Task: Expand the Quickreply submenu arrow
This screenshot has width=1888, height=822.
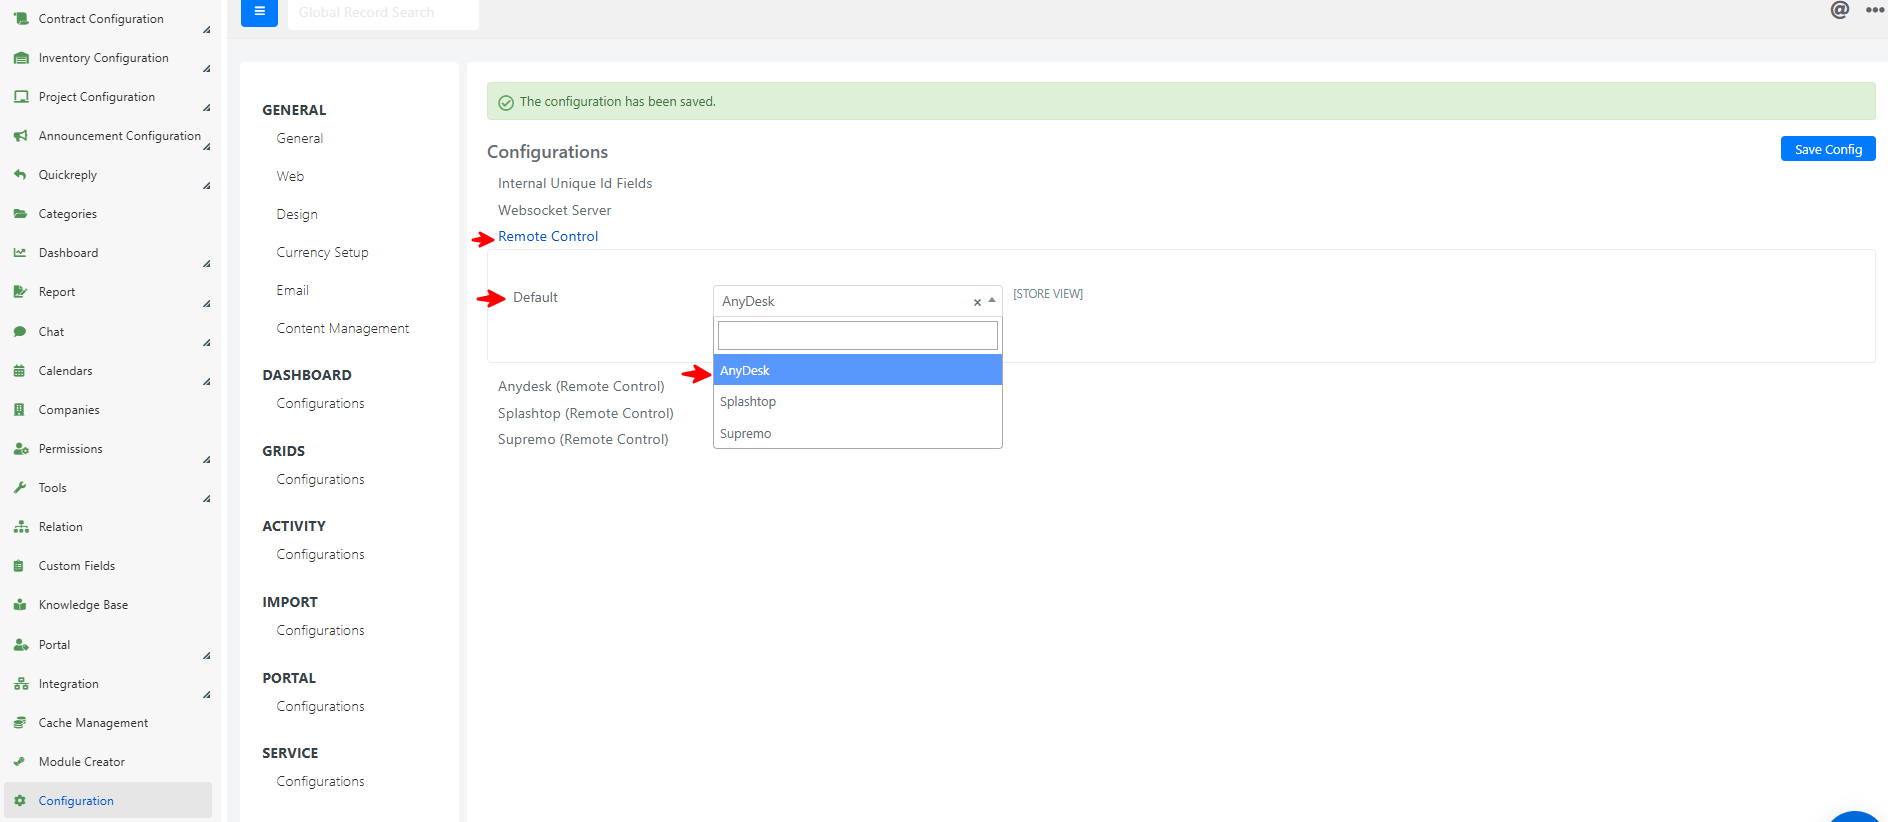Action: coord(207,186)
